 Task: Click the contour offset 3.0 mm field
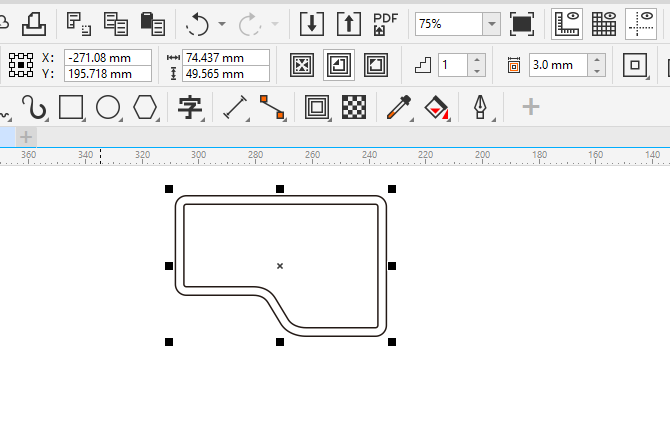pos(558,65)
